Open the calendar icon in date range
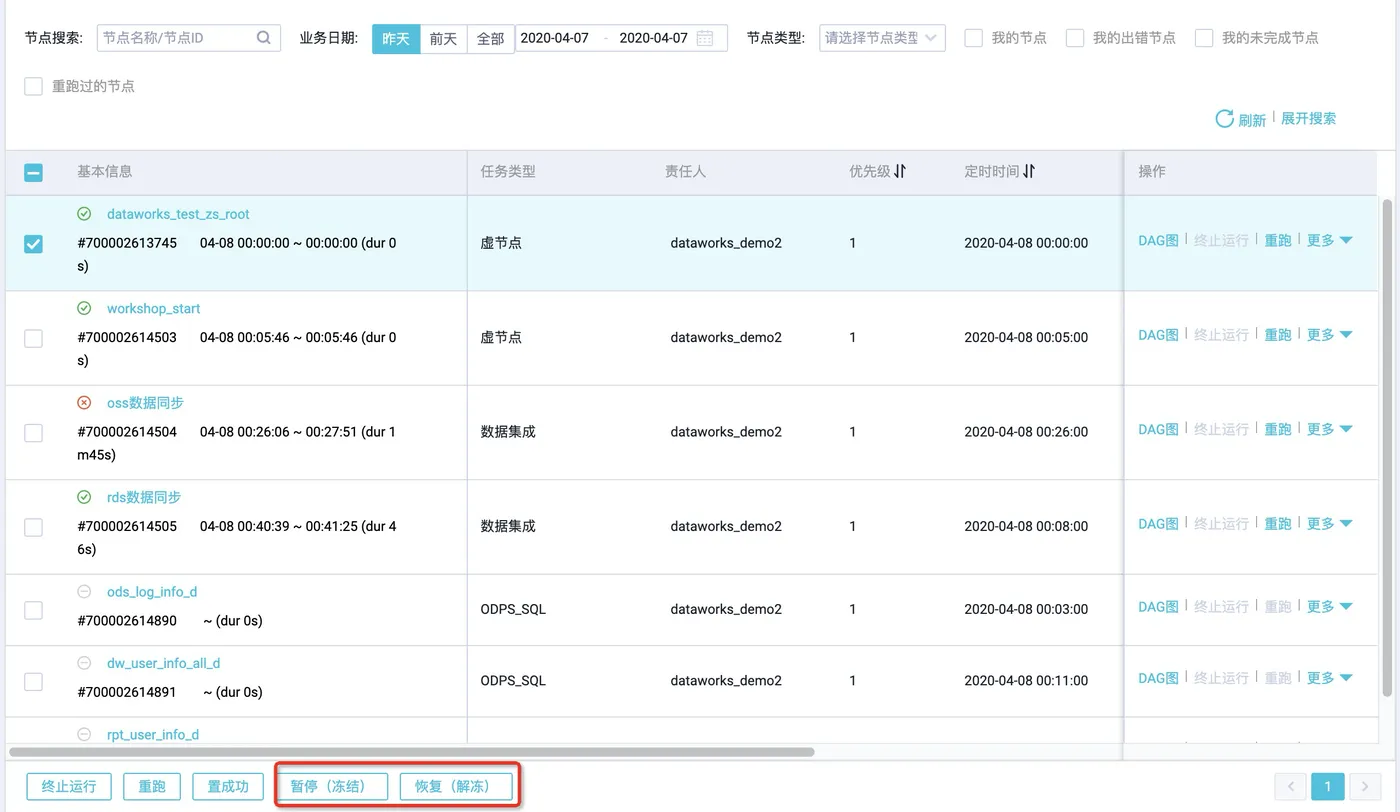Image resolution: width=1400 pixels, height=812 pixels. coord(705,38)
